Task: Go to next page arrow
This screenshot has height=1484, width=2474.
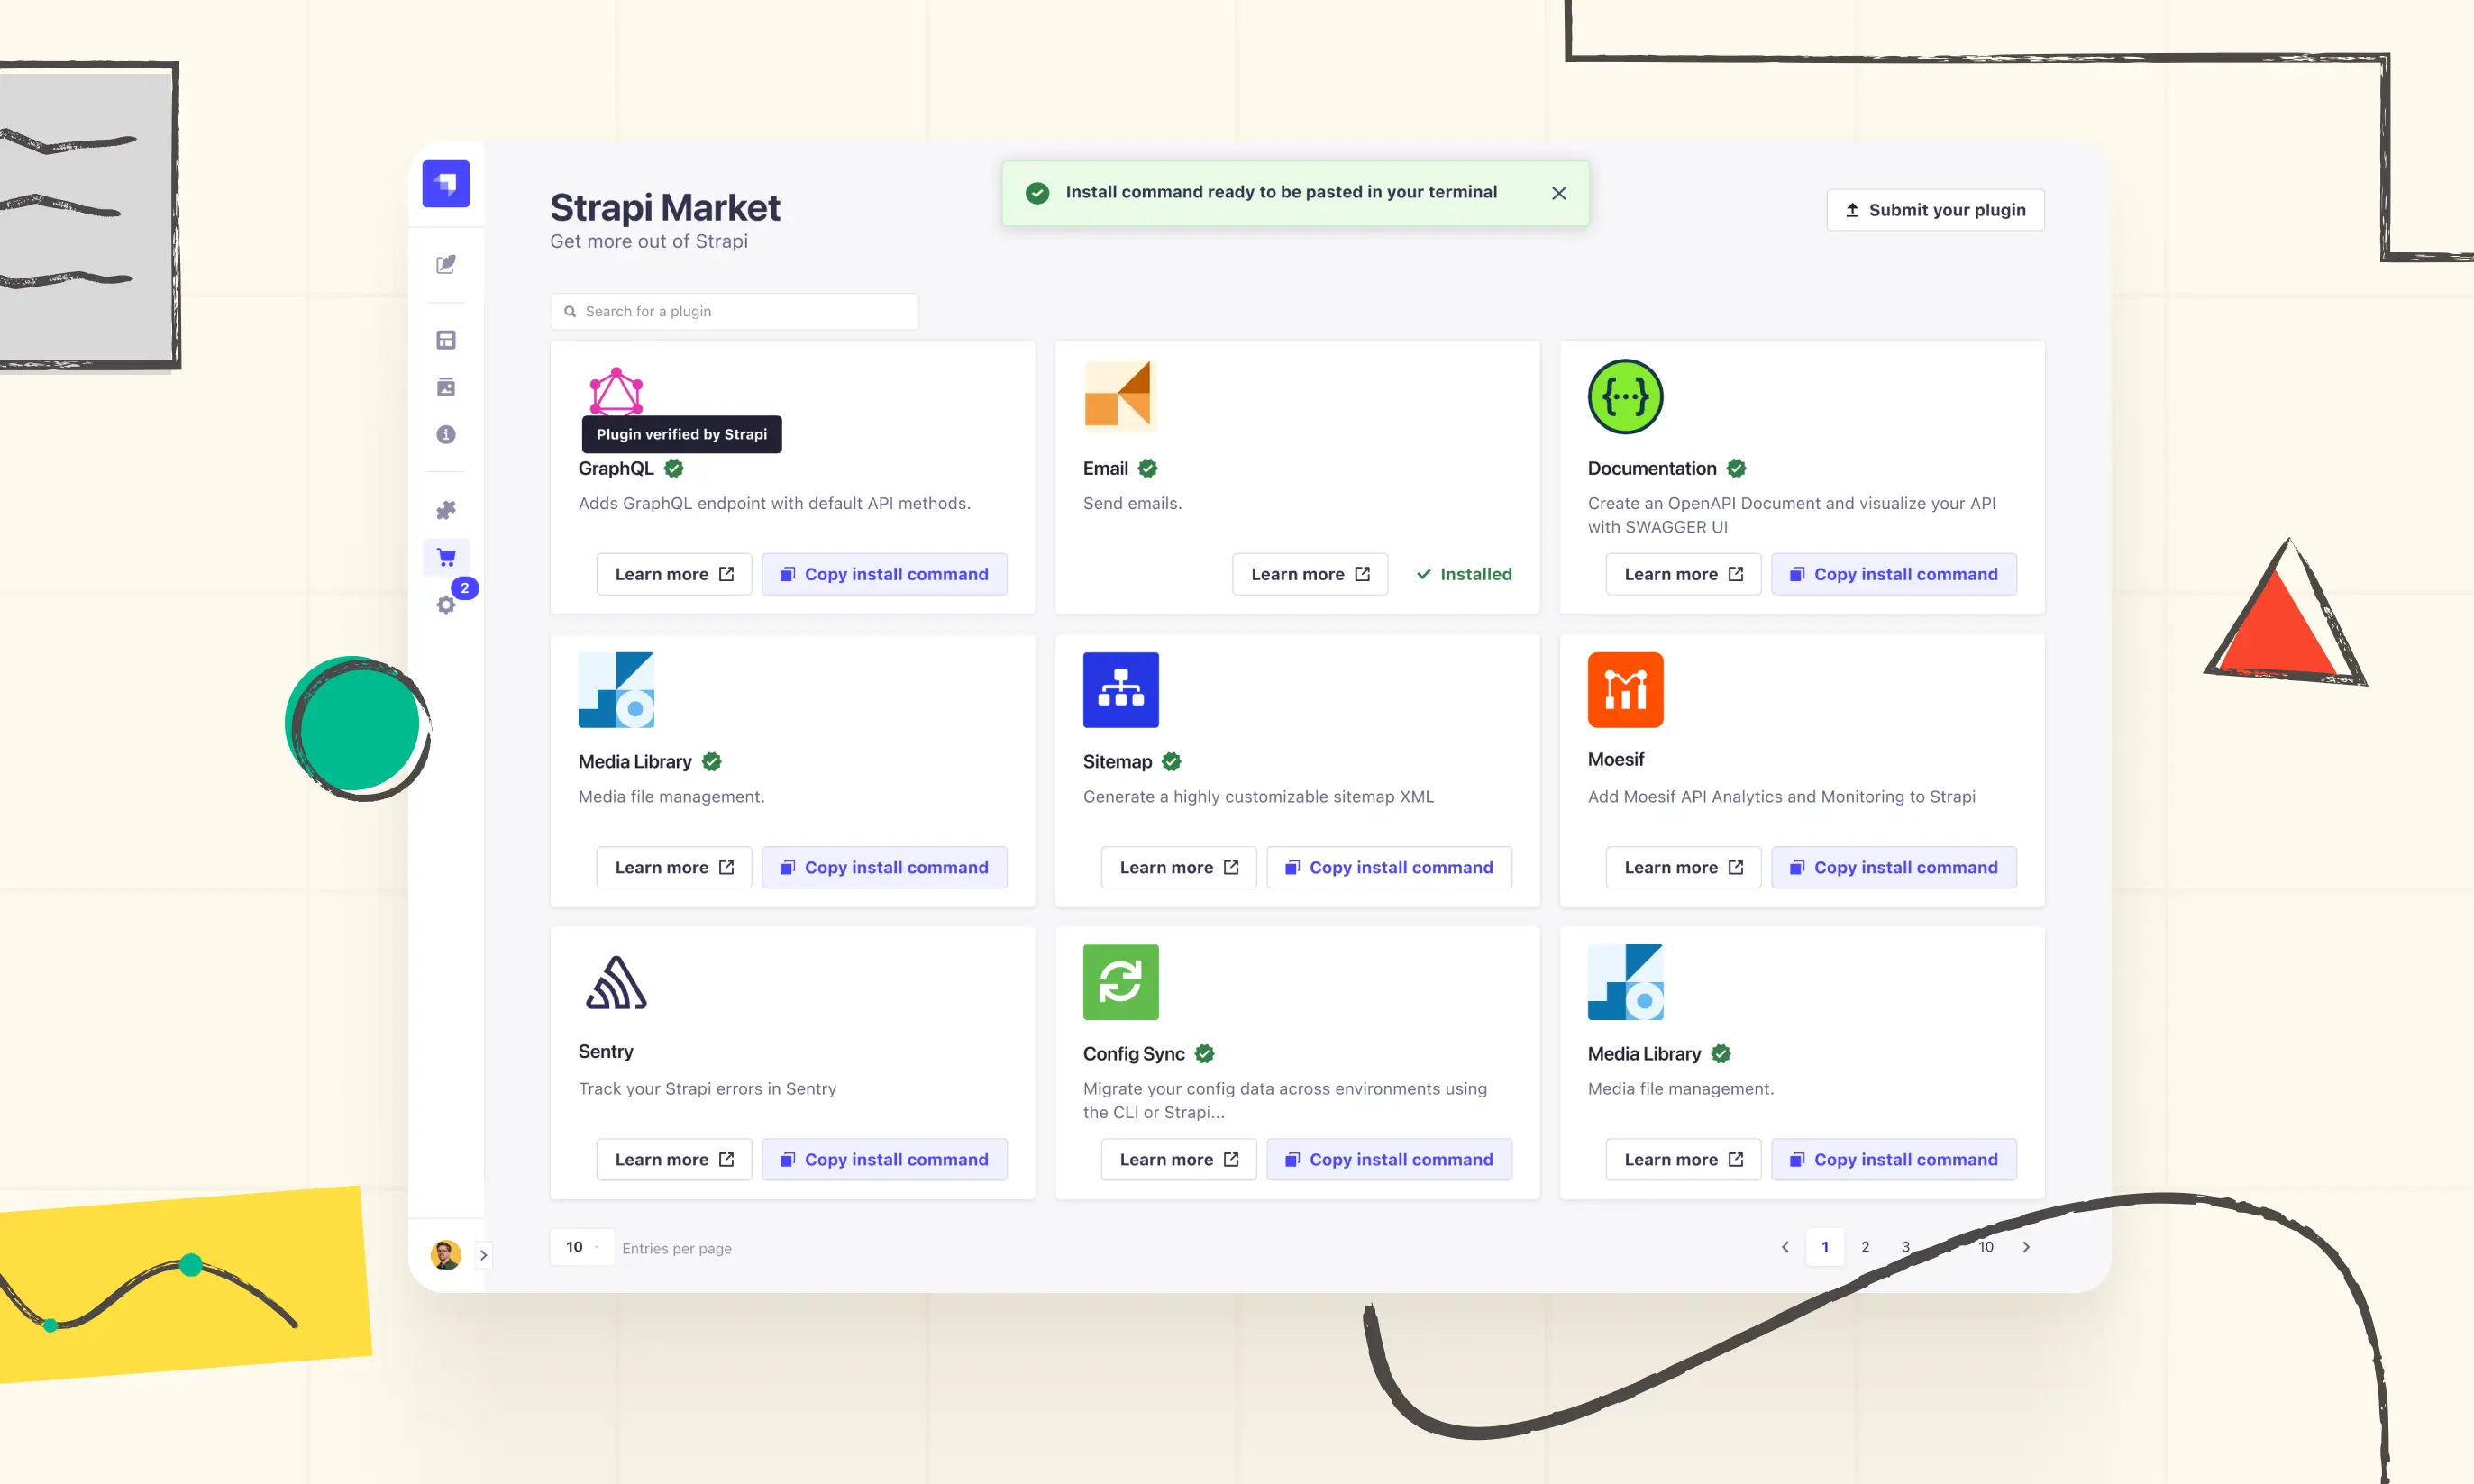Action: click(x=2026, y=1247)
